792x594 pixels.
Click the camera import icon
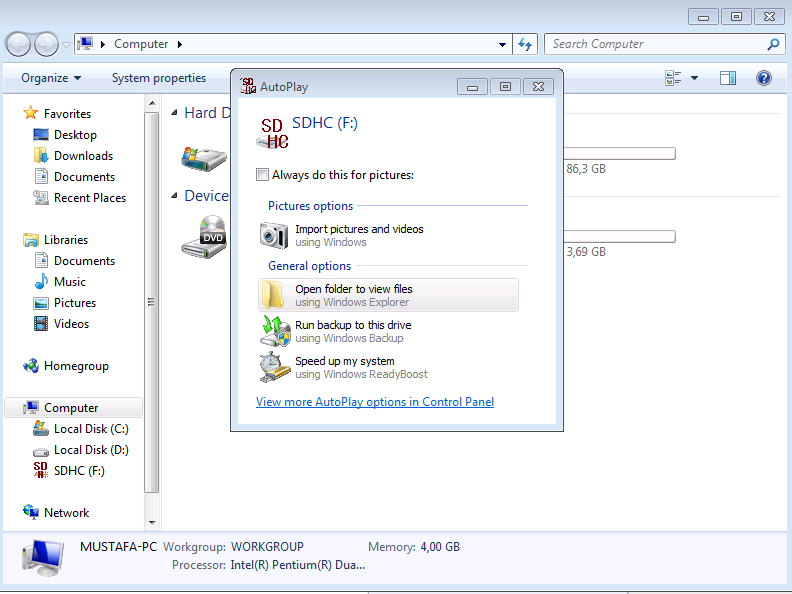click(x=274, y=235)
